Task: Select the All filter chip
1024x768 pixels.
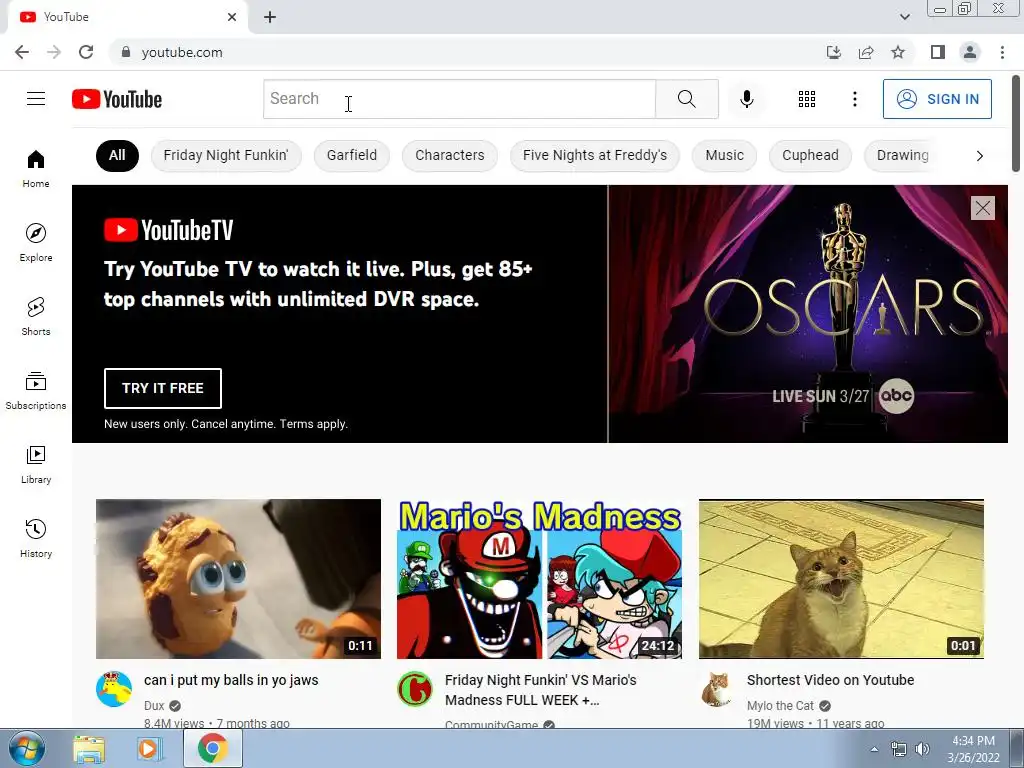Action: pyautogui.click(x=117, y=155)
